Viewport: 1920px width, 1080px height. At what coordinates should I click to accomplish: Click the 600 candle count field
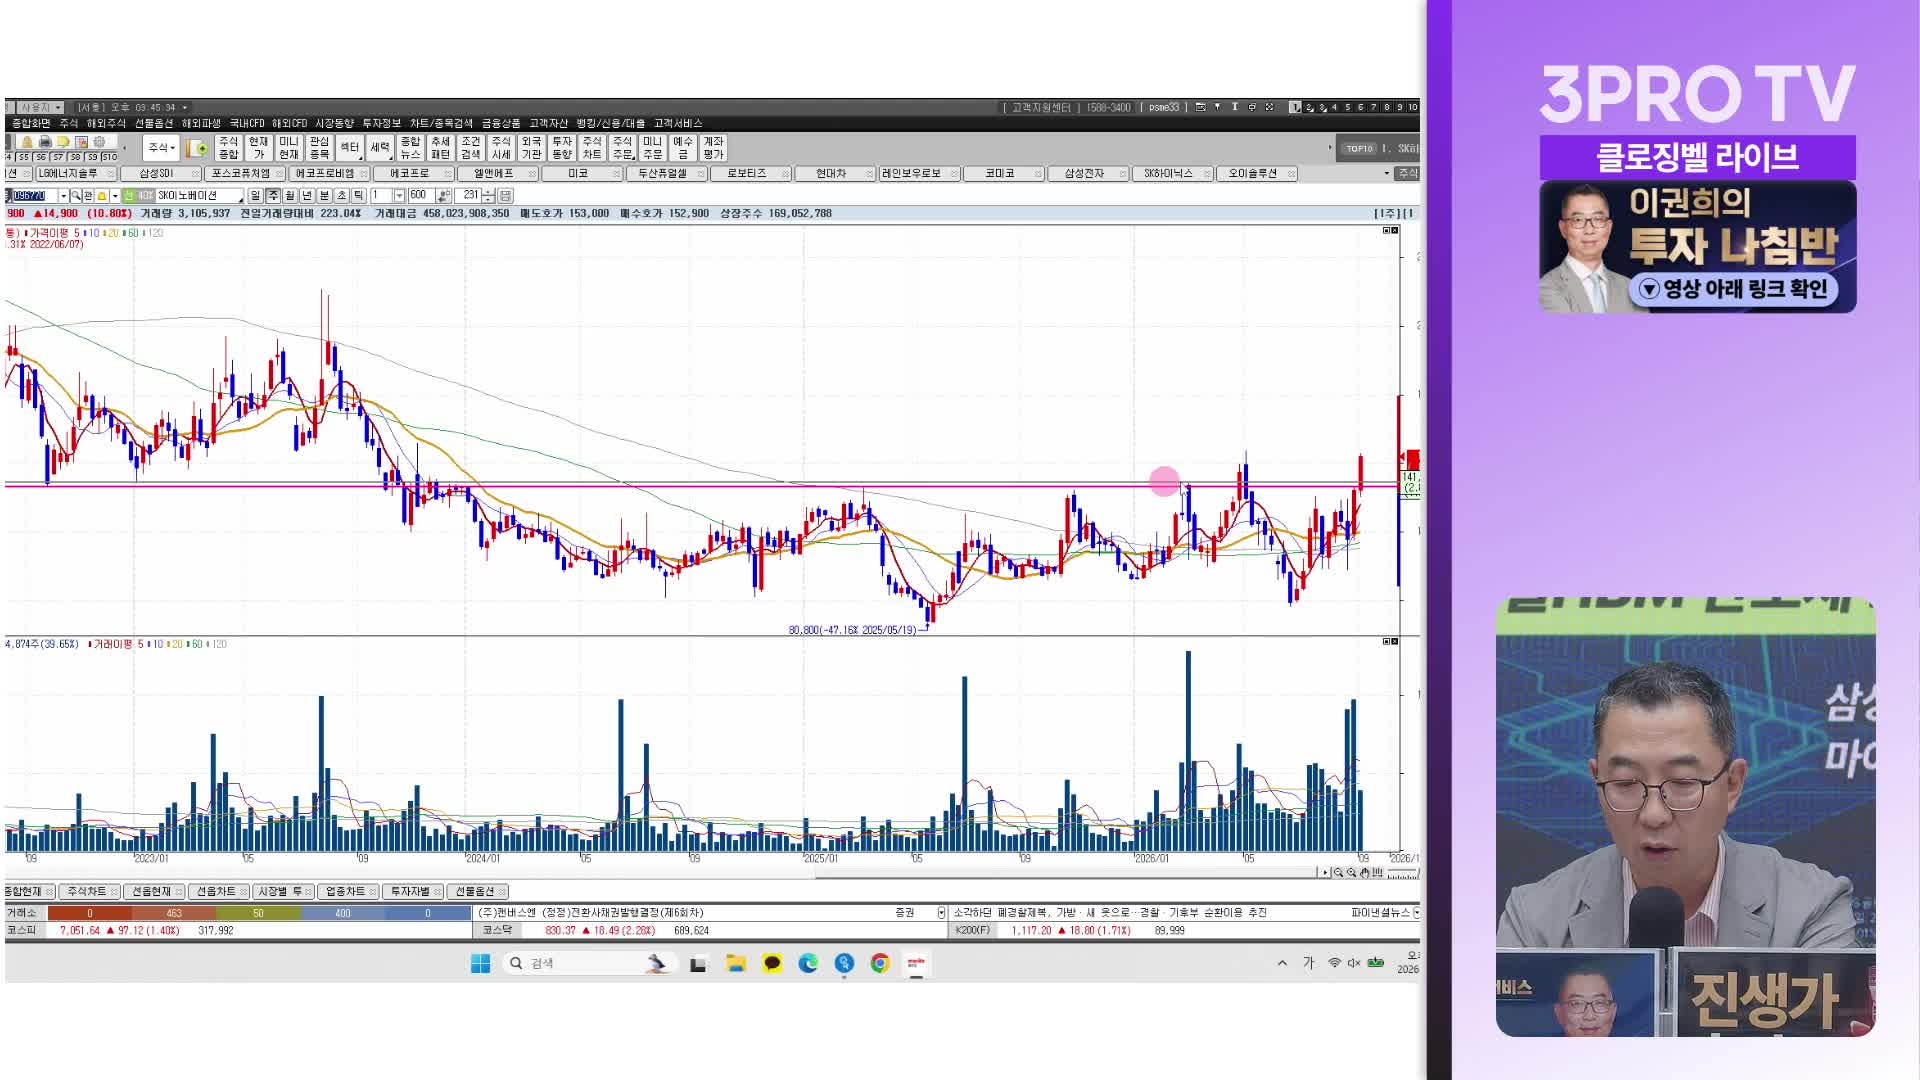point(420,196)
